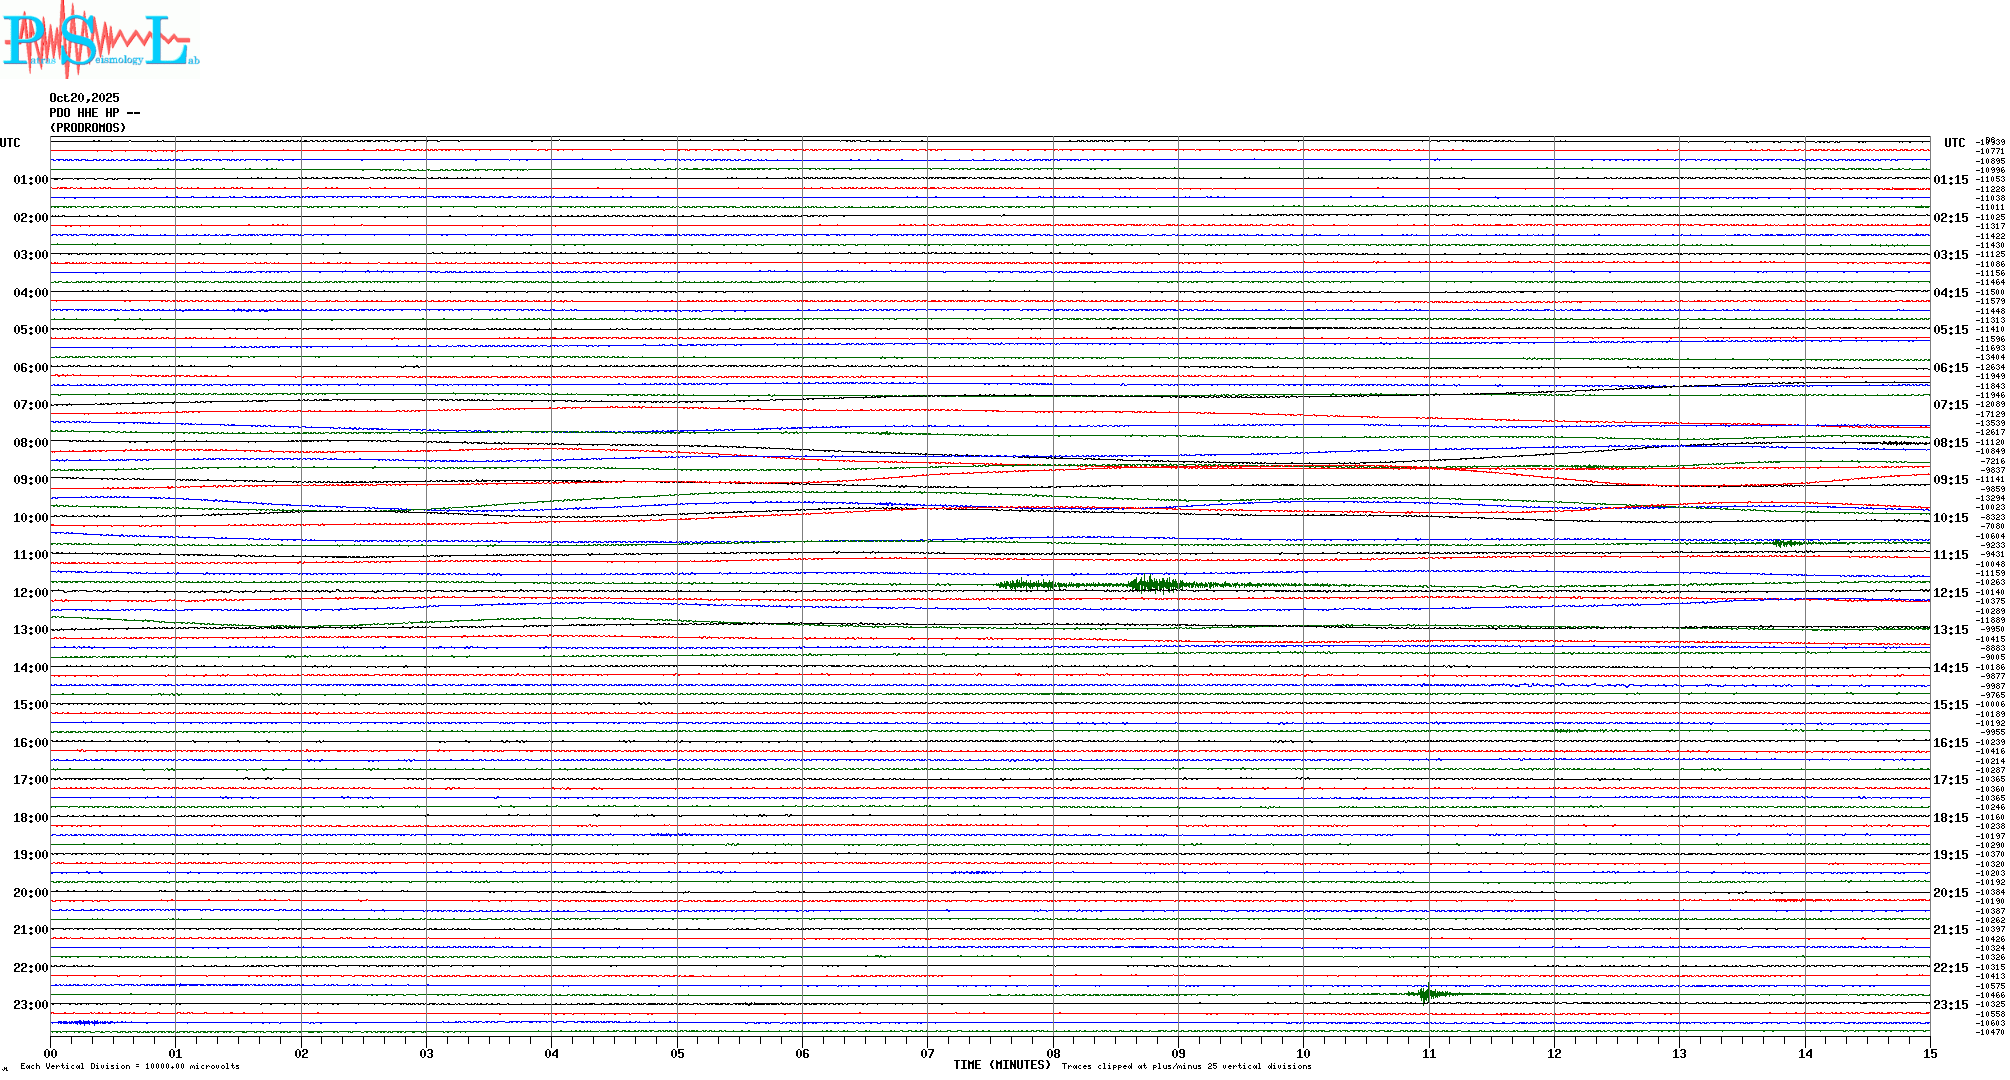Click minute 00 on the time axis
Screen dimensions: 2010x1080
51,1053
